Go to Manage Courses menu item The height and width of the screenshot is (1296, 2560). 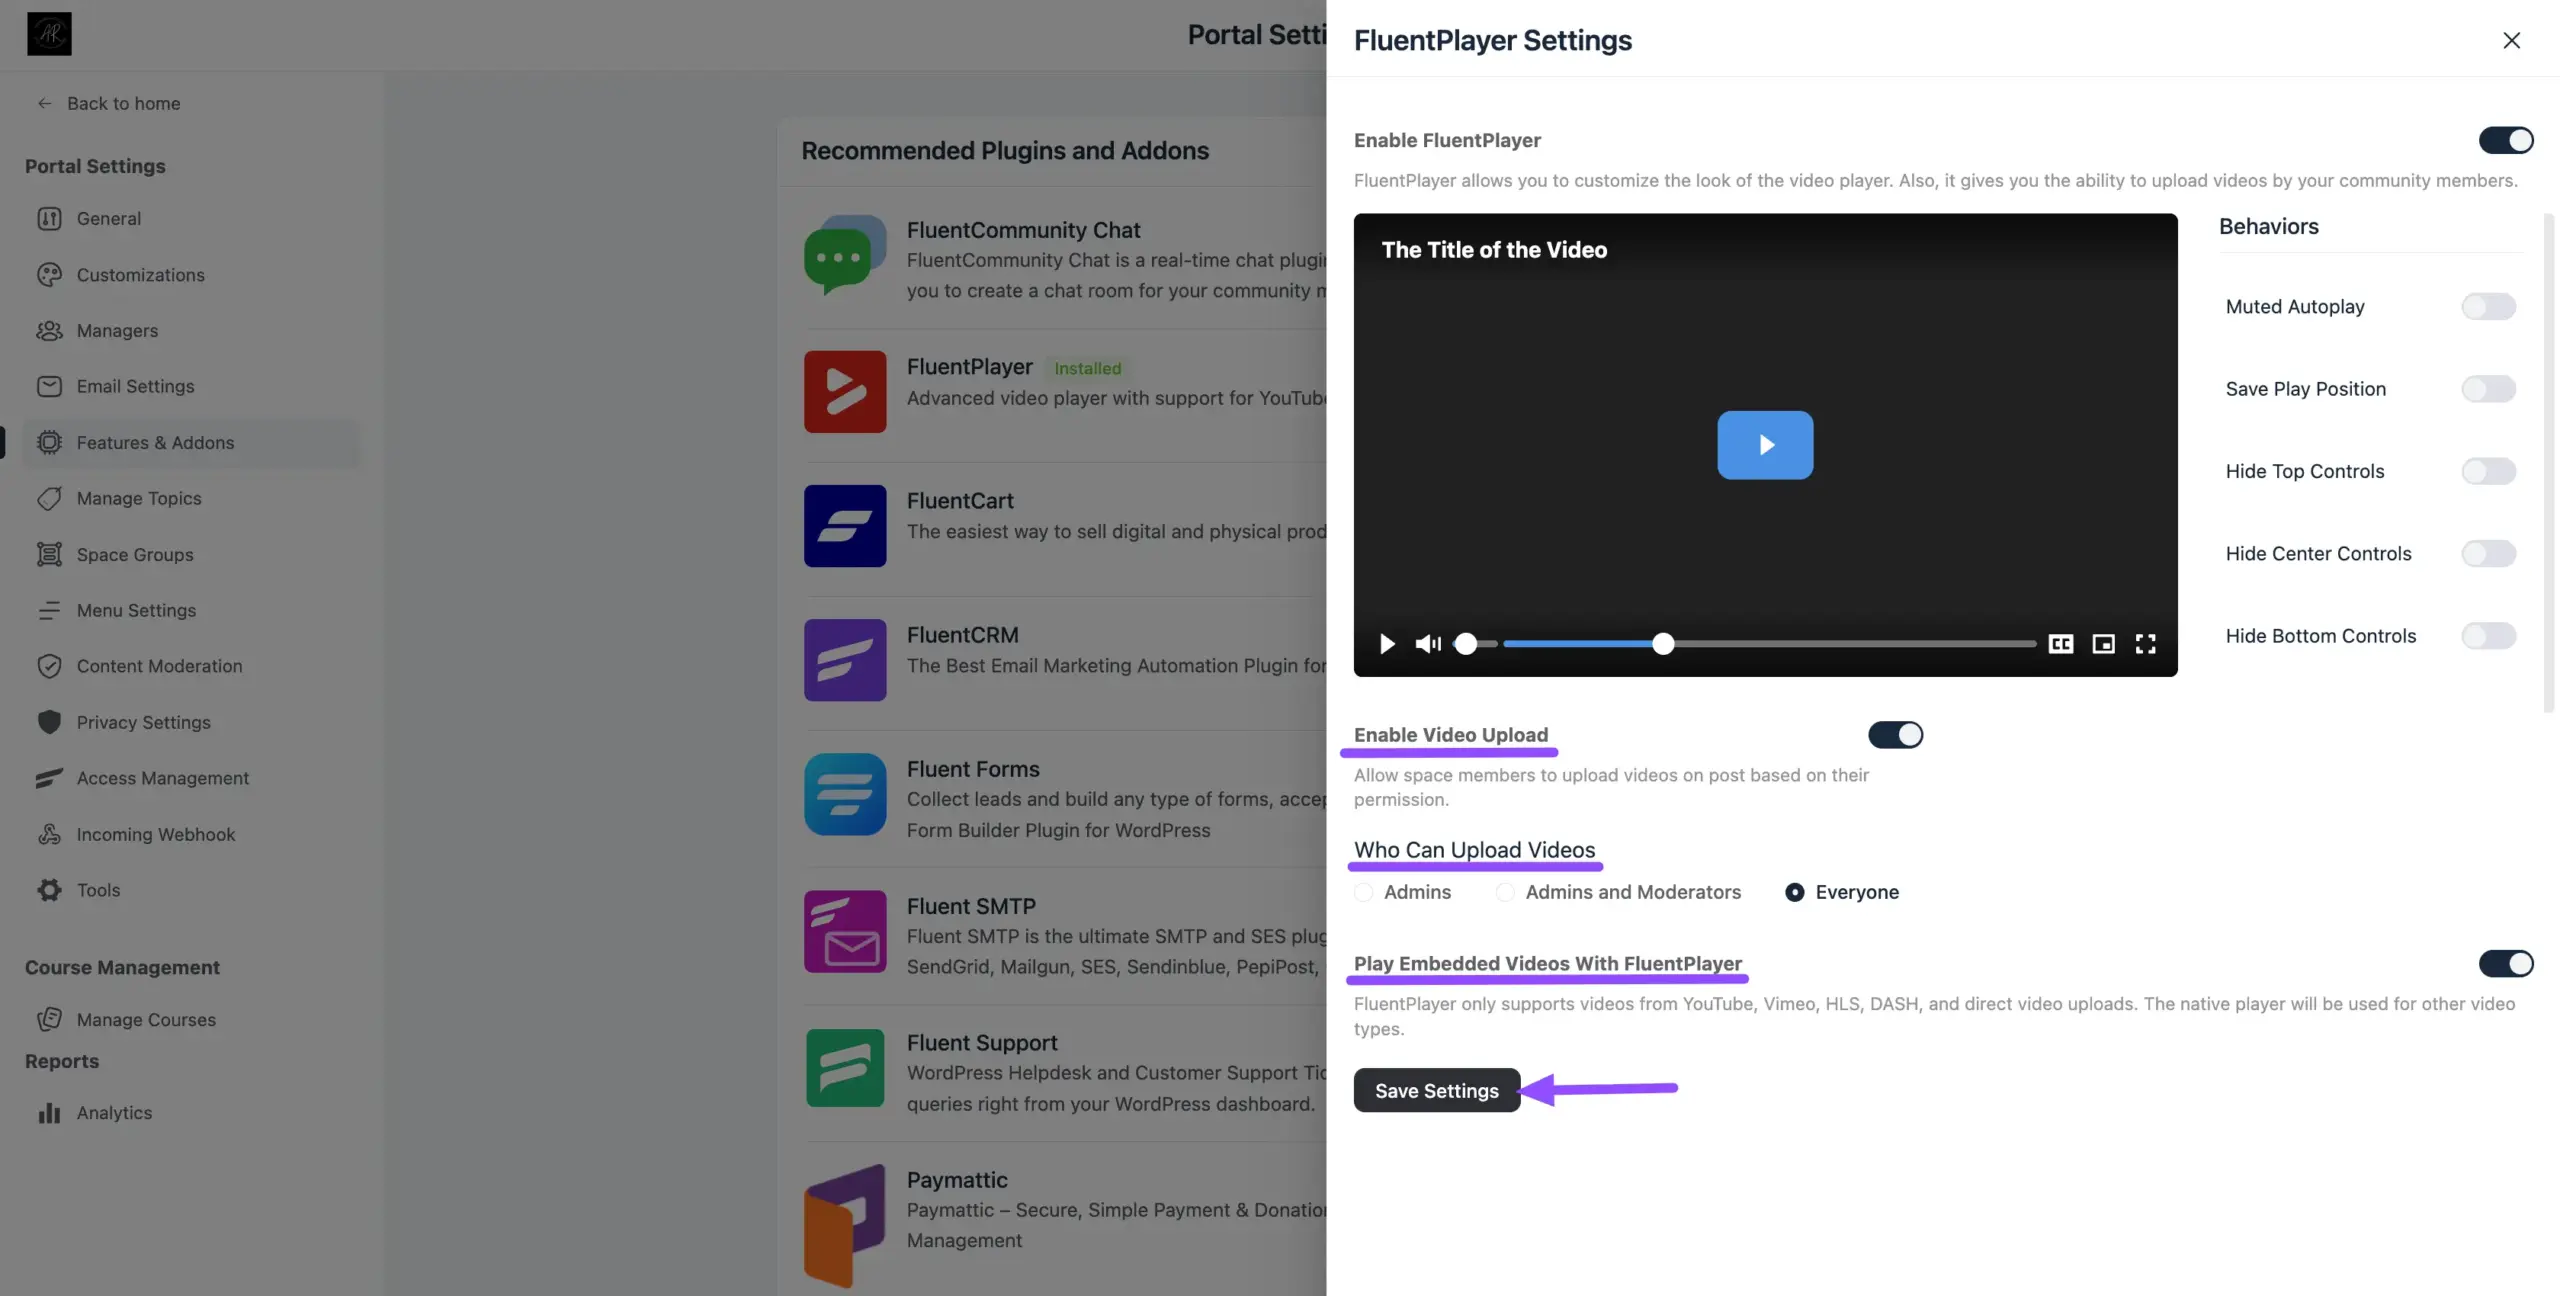click(x=146, y=1020)
